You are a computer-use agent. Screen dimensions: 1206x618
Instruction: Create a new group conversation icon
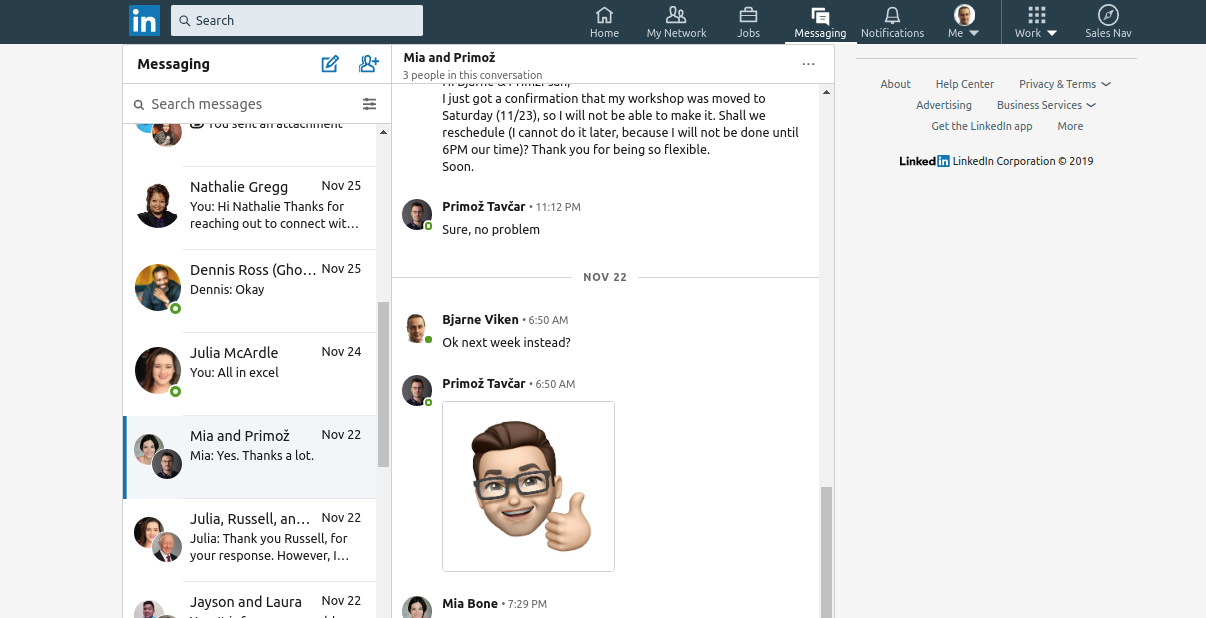(x=369, y=64)
